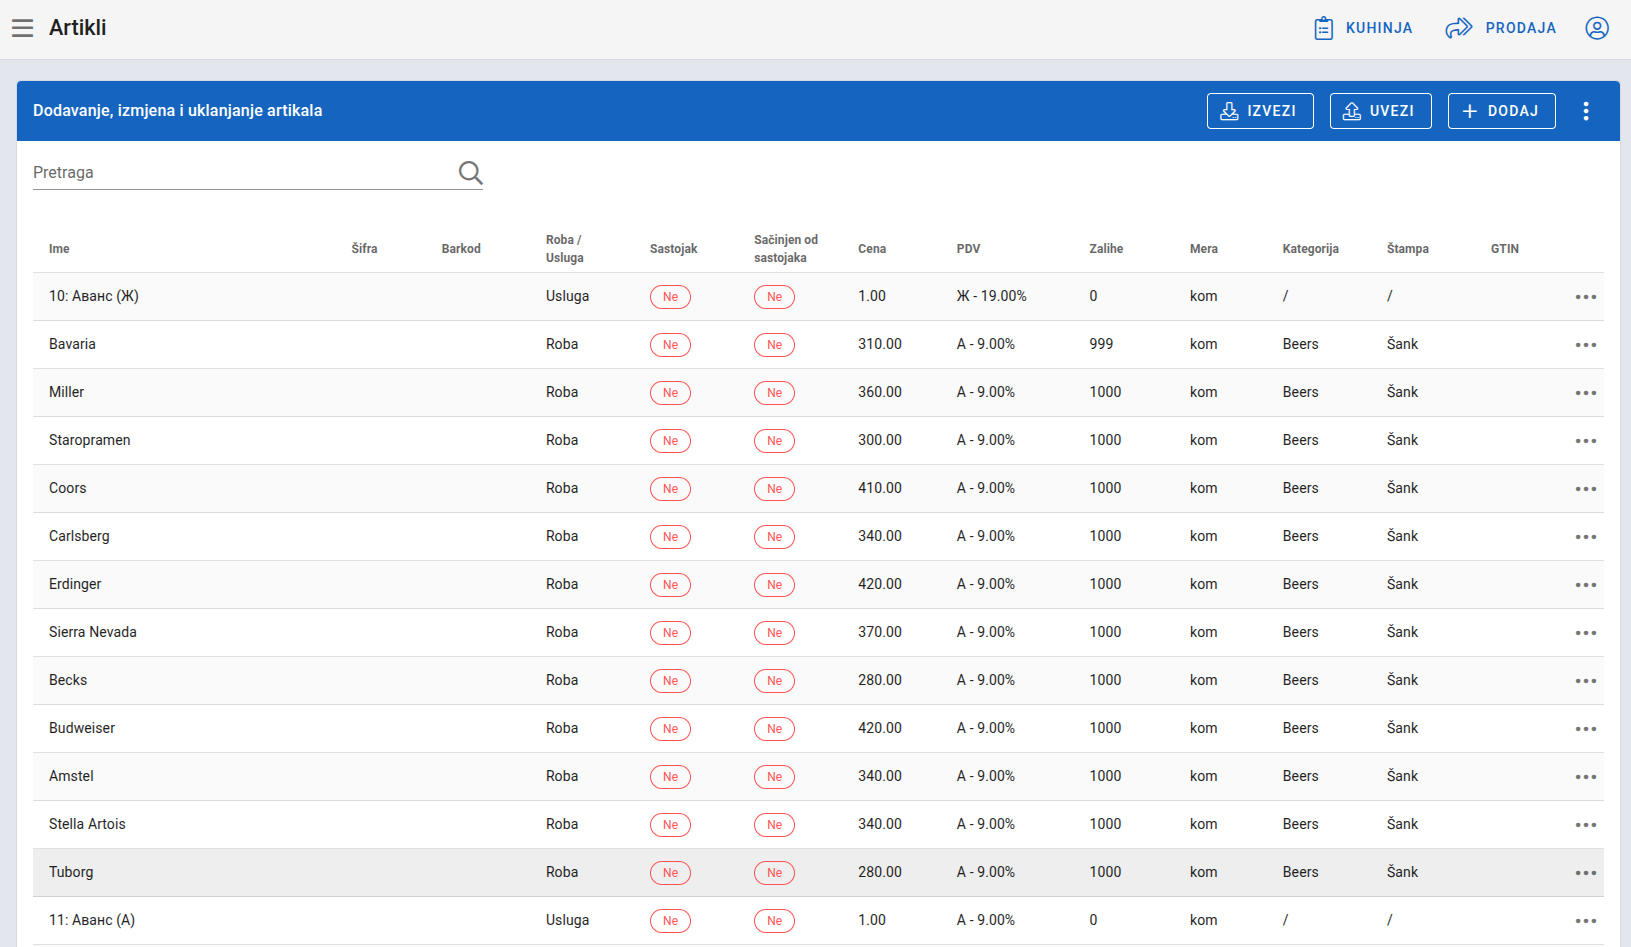Open row options for Tuborg
This screenshot has height=947, width=1631.
[1586, 873]
